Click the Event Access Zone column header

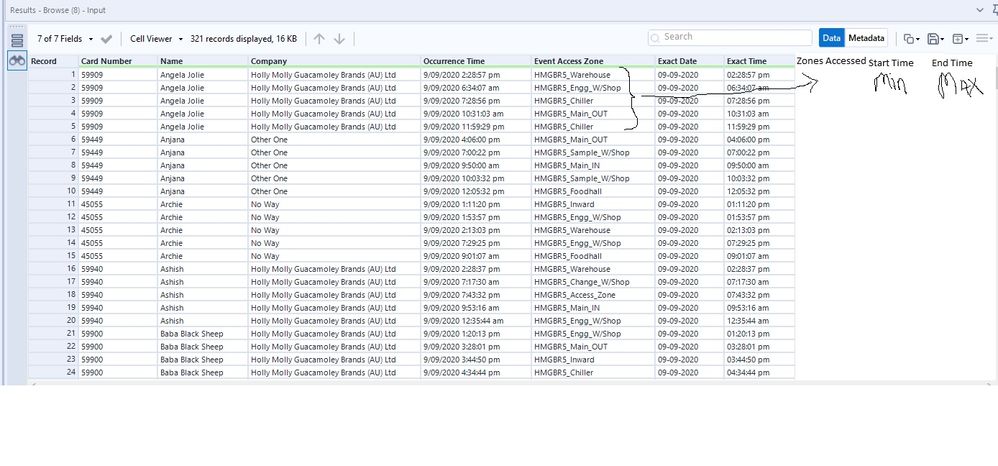(593, 61)
